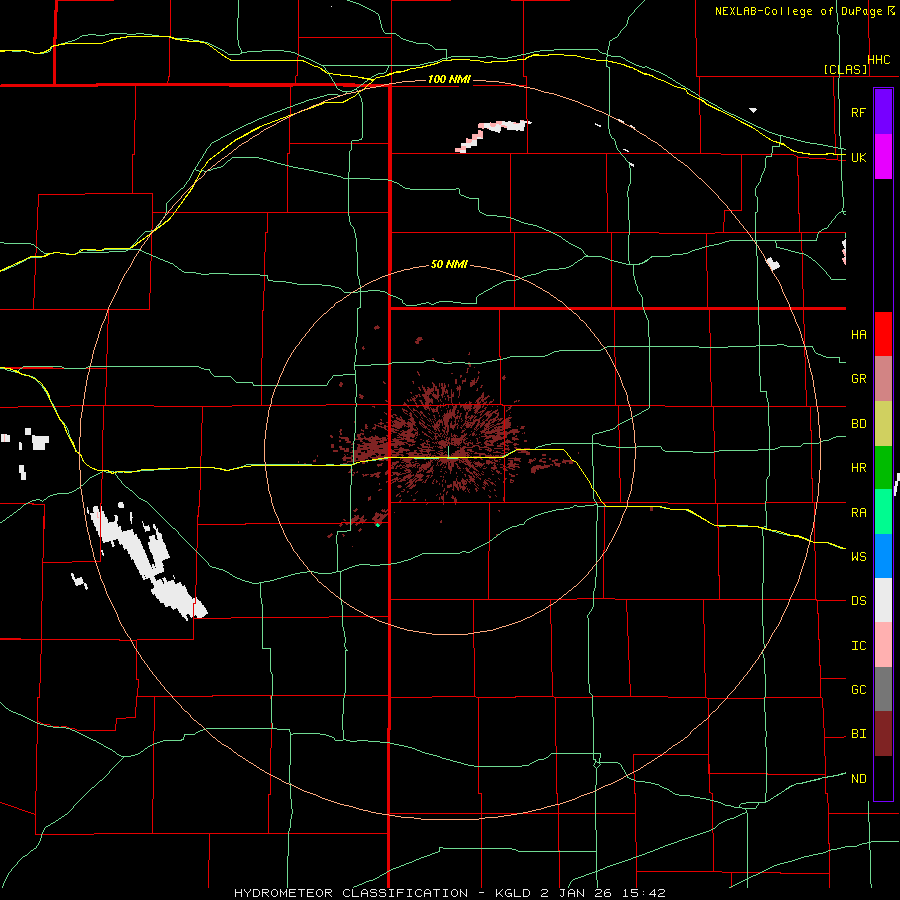
Task: Click the 'ND' legend label
Action: coord(858,779)
